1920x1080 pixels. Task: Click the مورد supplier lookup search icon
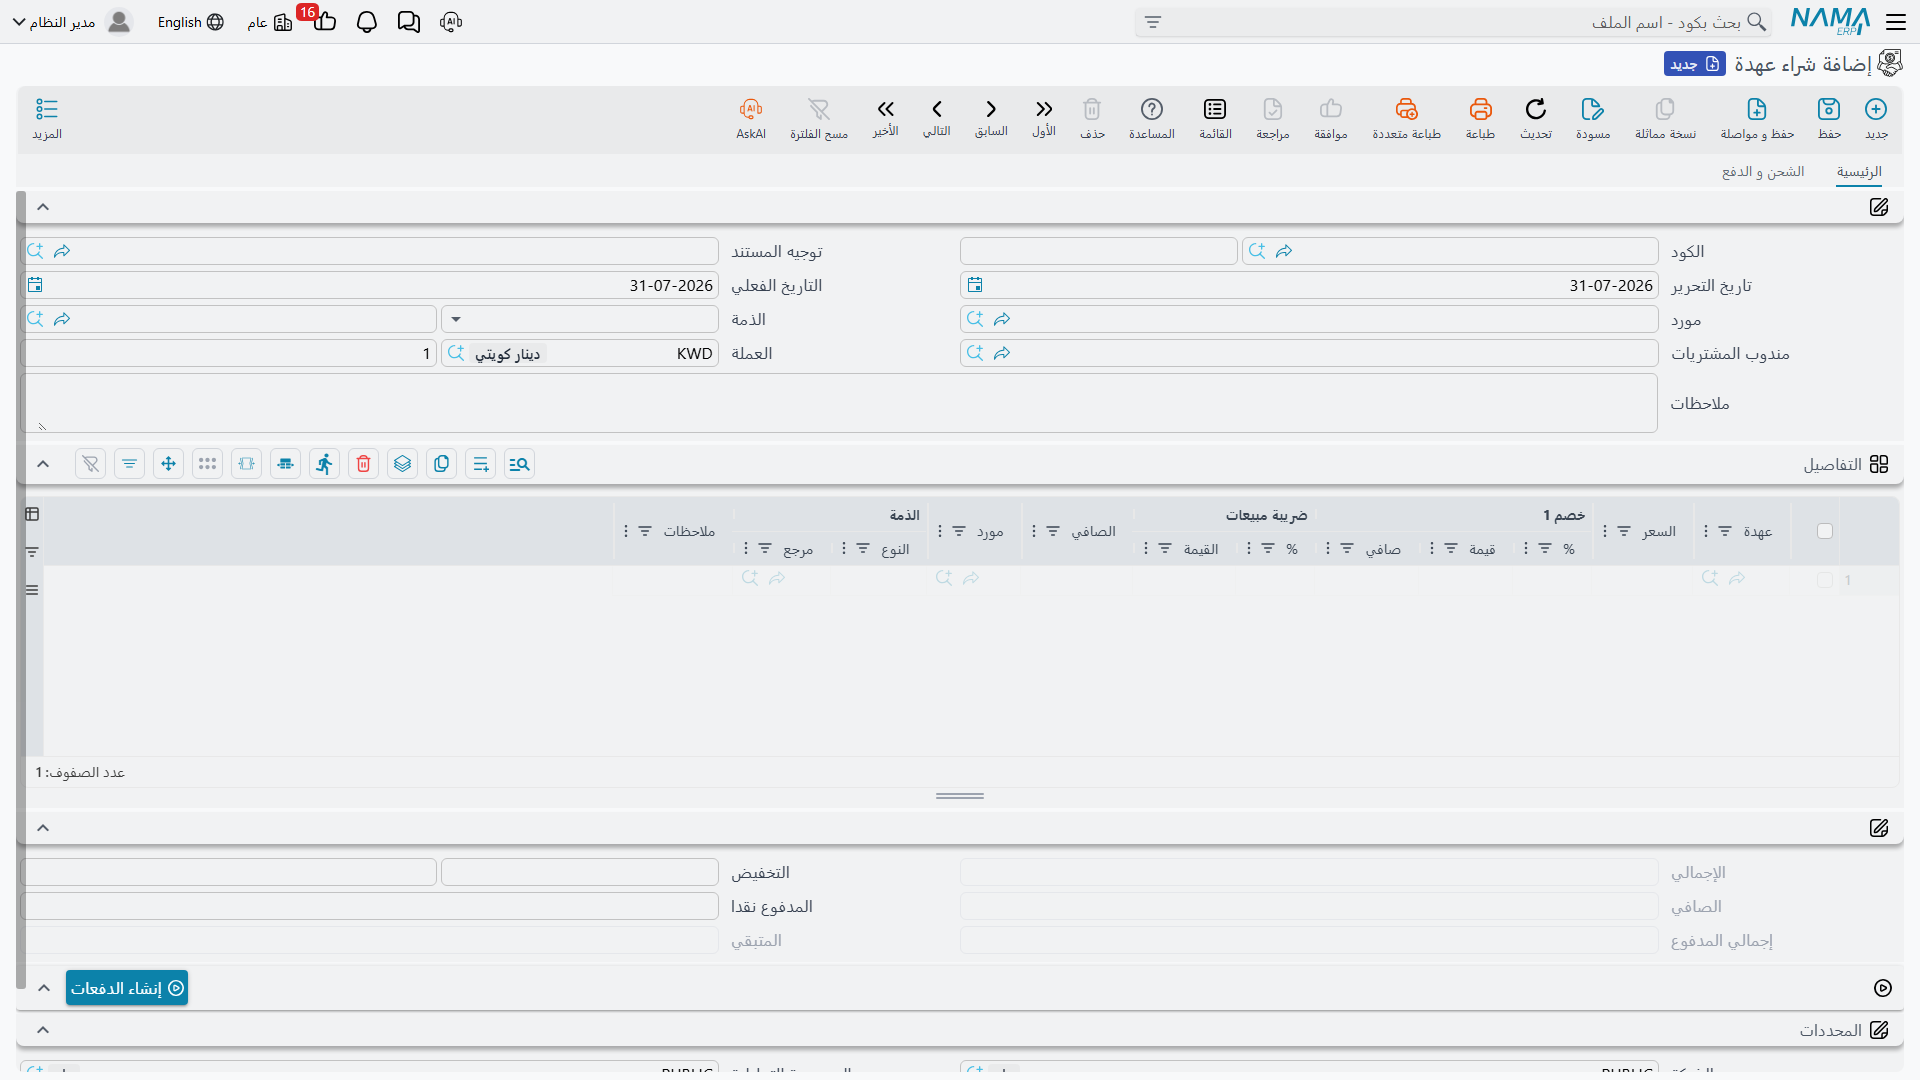[x=975, y=320]
